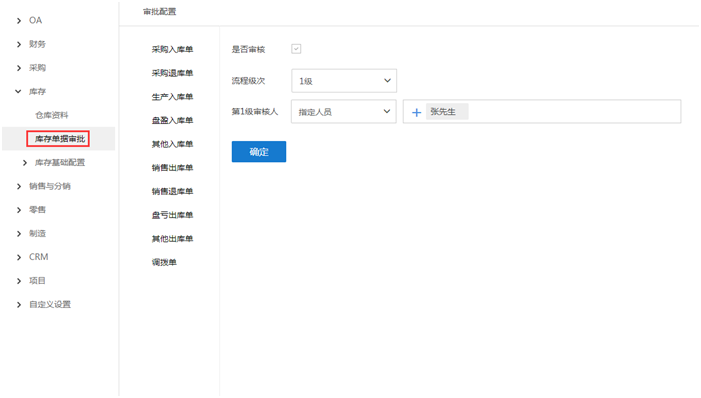Expand the 销售与分销 menu chevron

(x=18, y=186)
